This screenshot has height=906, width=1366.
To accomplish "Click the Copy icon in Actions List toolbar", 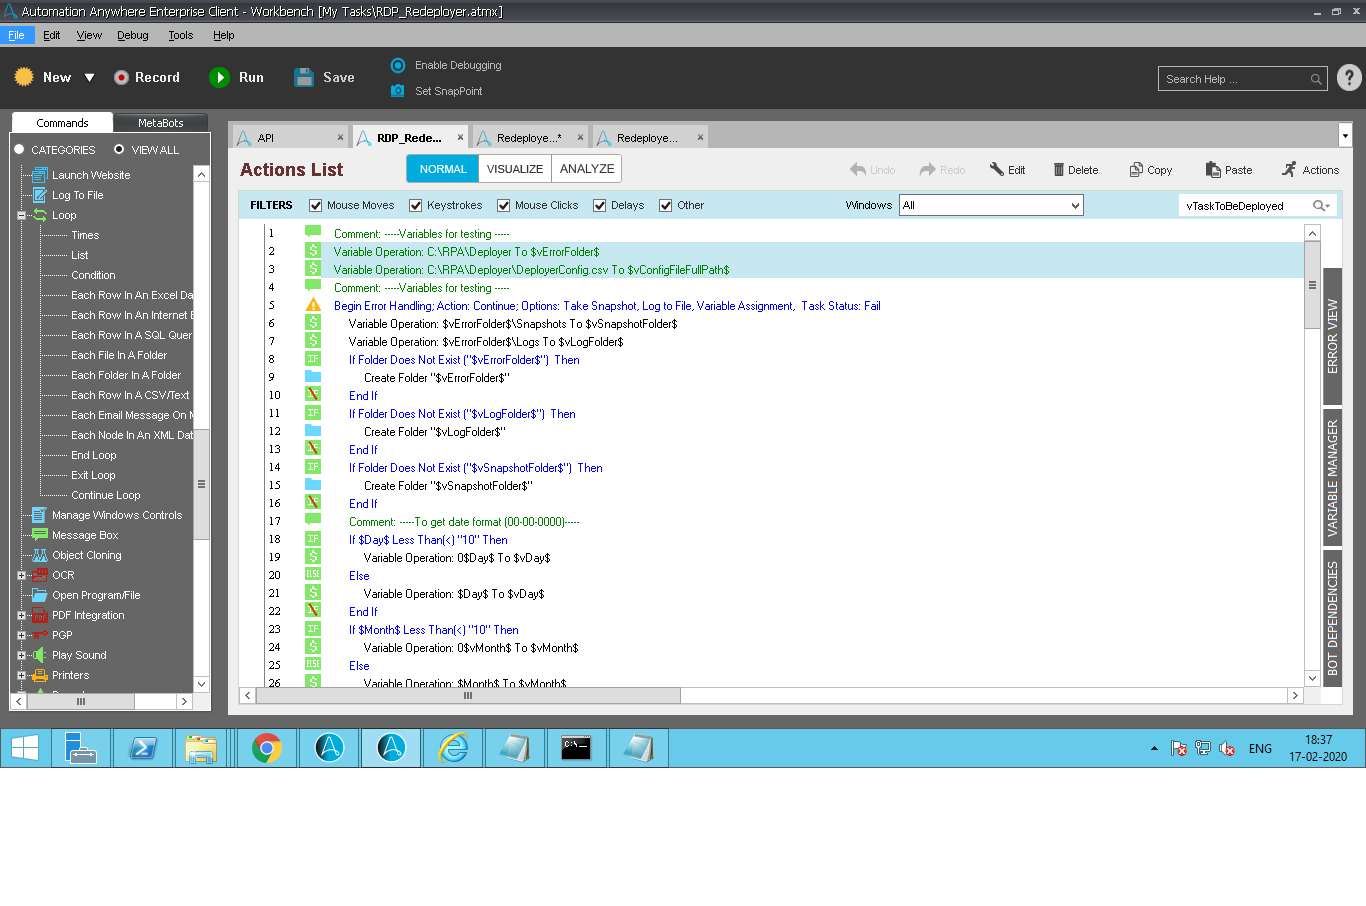I will 1136,170.
